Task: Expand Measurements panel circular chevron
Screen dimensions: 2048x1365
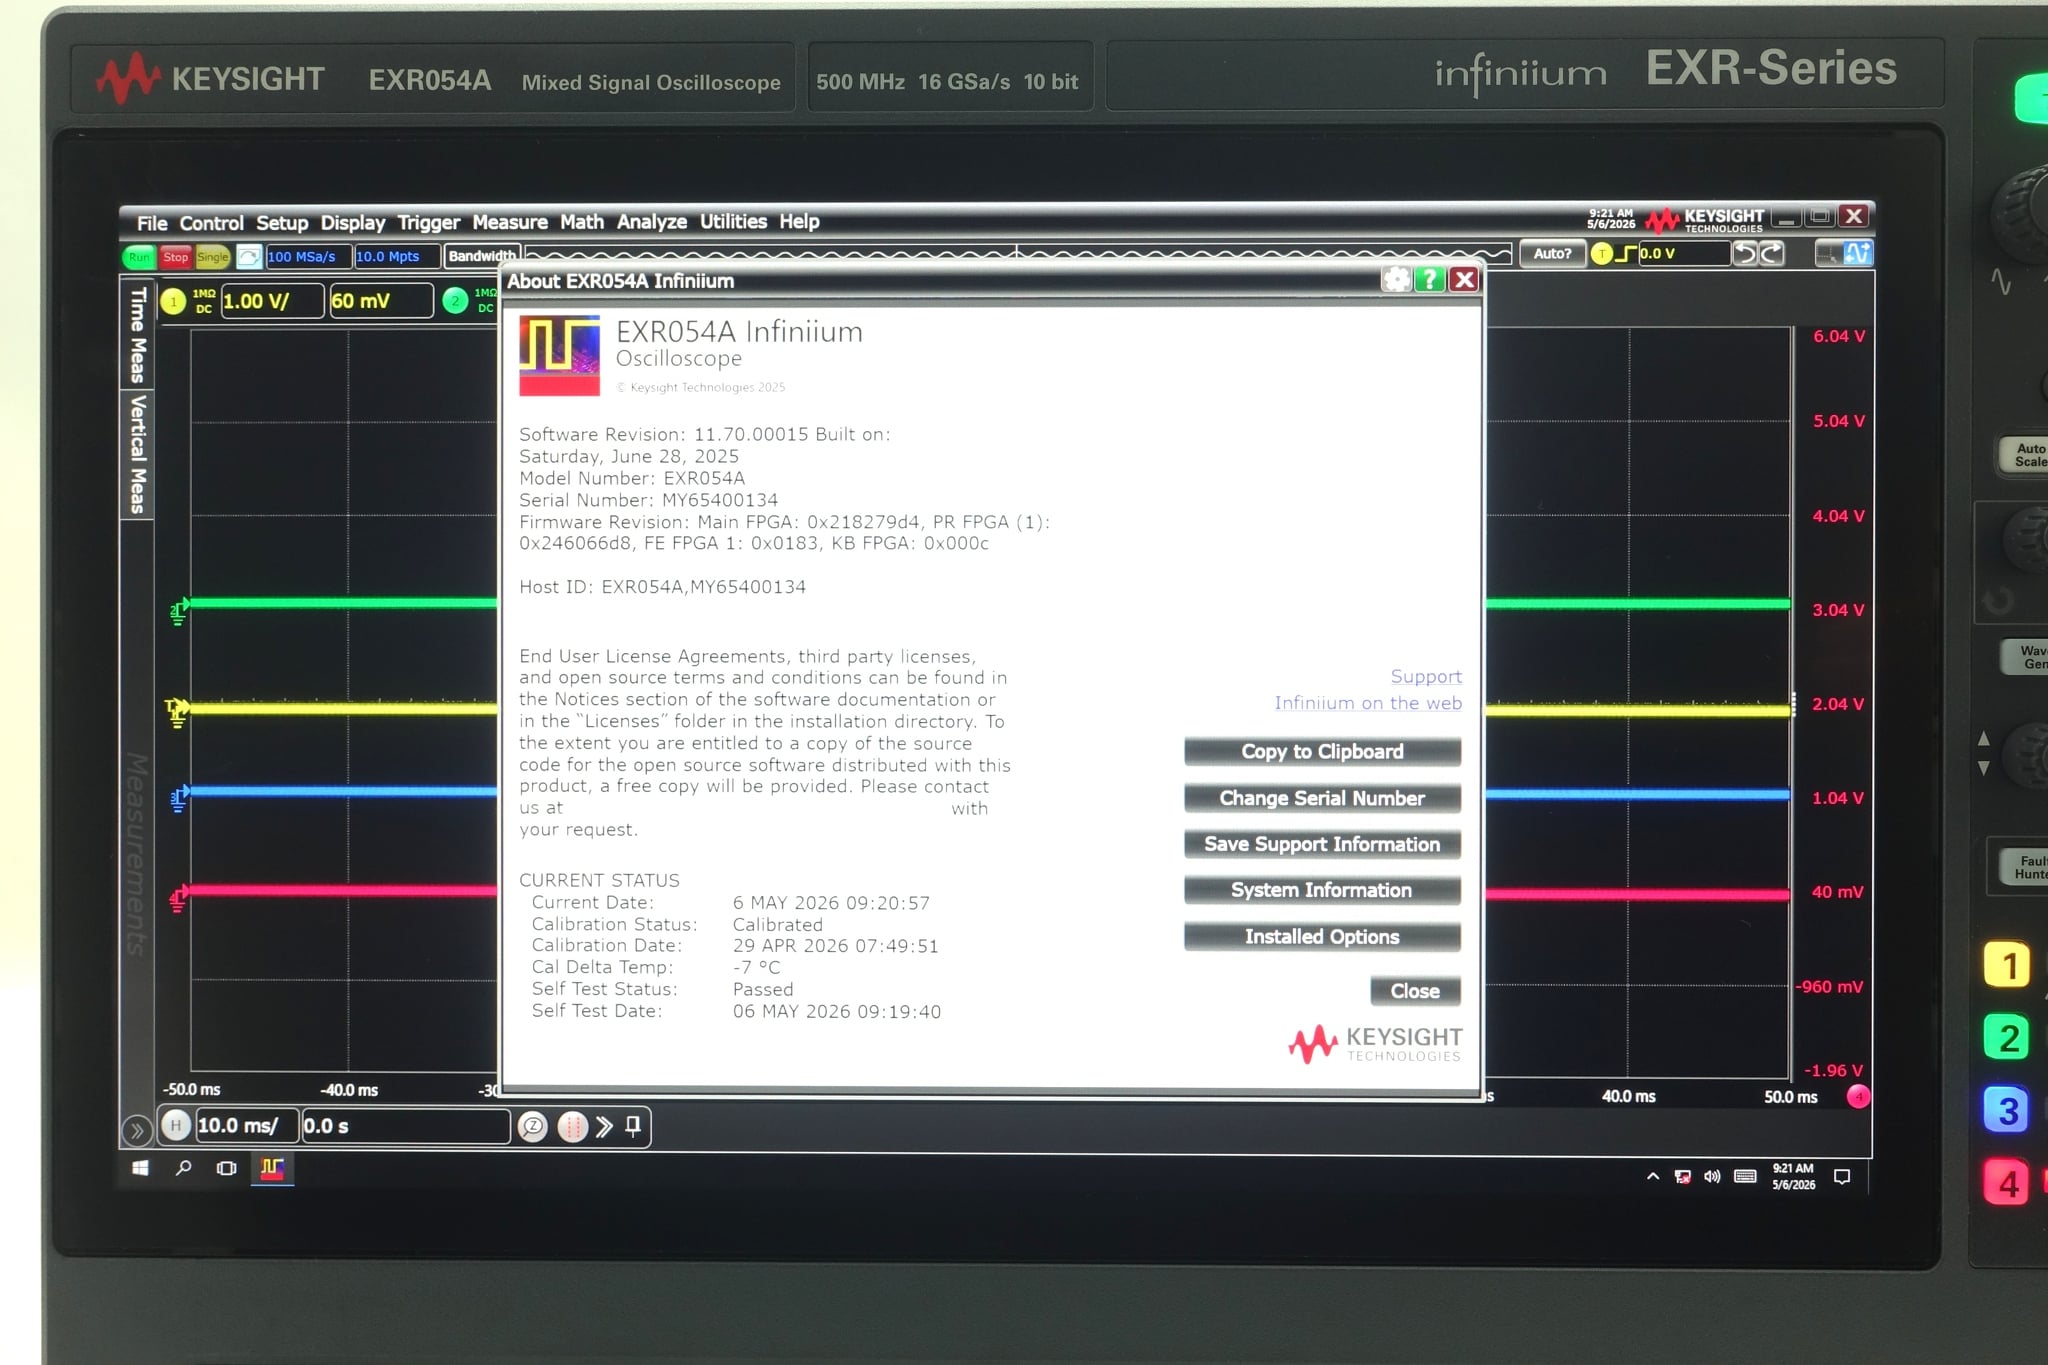Action: click(137, 1131)
